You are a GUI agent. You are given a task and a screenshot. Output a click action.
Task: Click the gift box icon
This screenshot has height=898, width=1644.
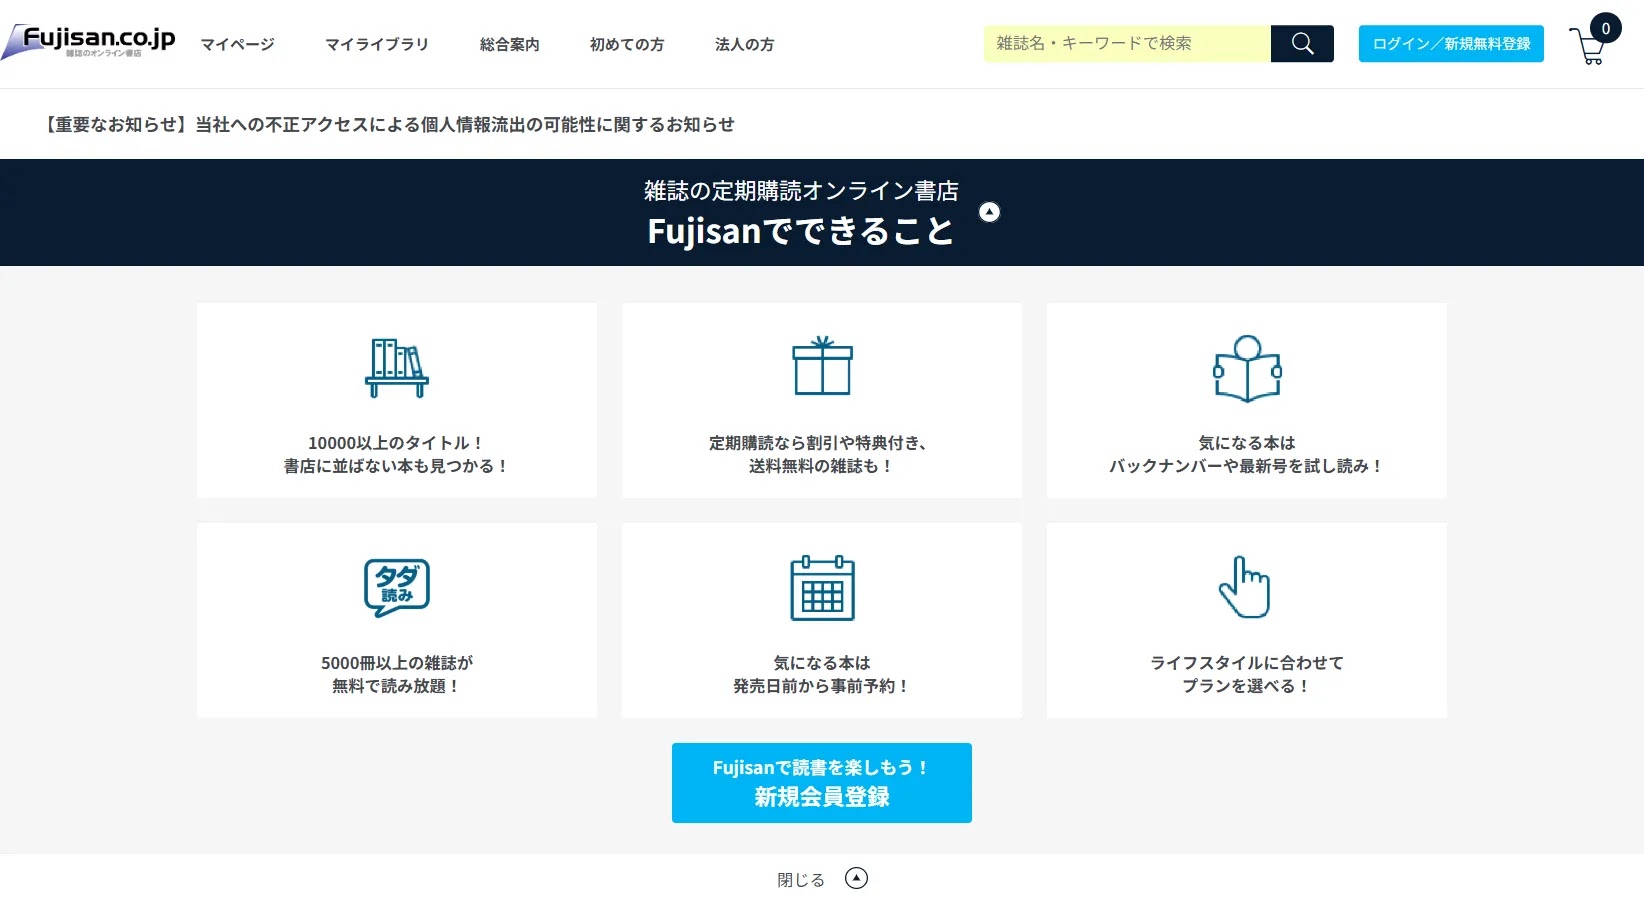pos(822,366)
